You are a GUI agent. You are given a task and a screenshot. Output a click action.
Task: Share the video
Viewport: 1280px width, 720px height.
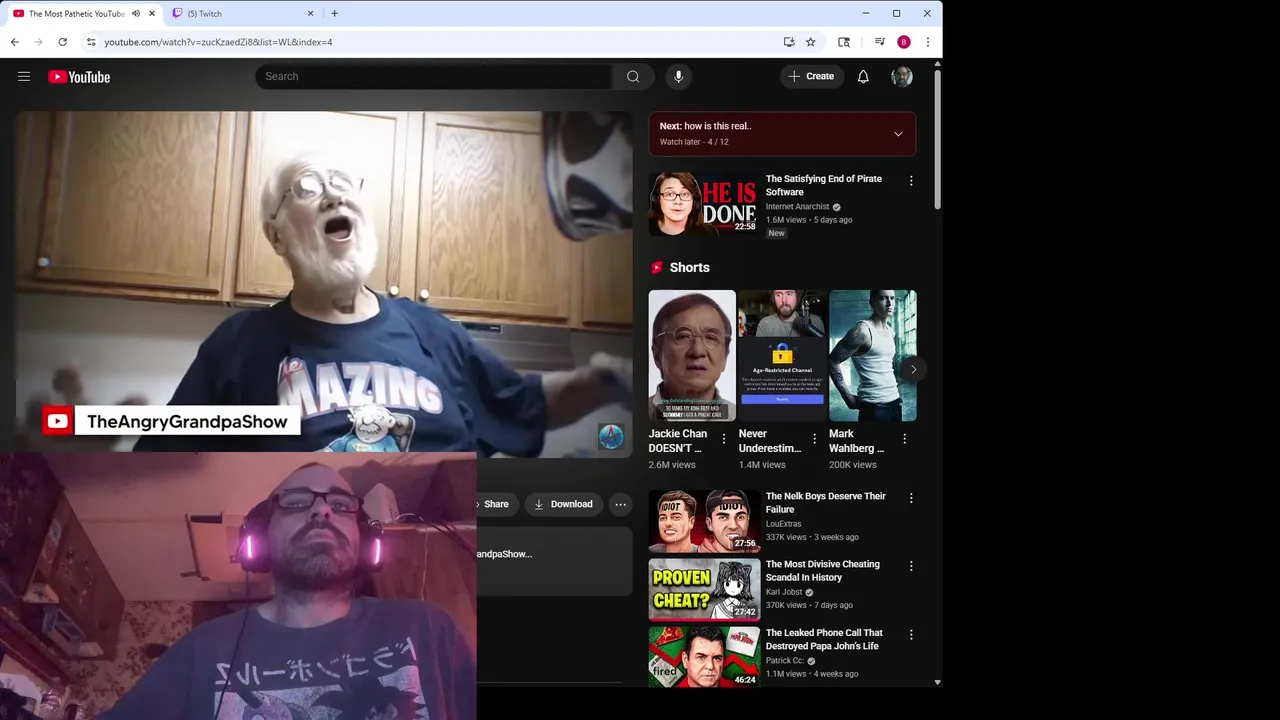[x=494, y=504]
